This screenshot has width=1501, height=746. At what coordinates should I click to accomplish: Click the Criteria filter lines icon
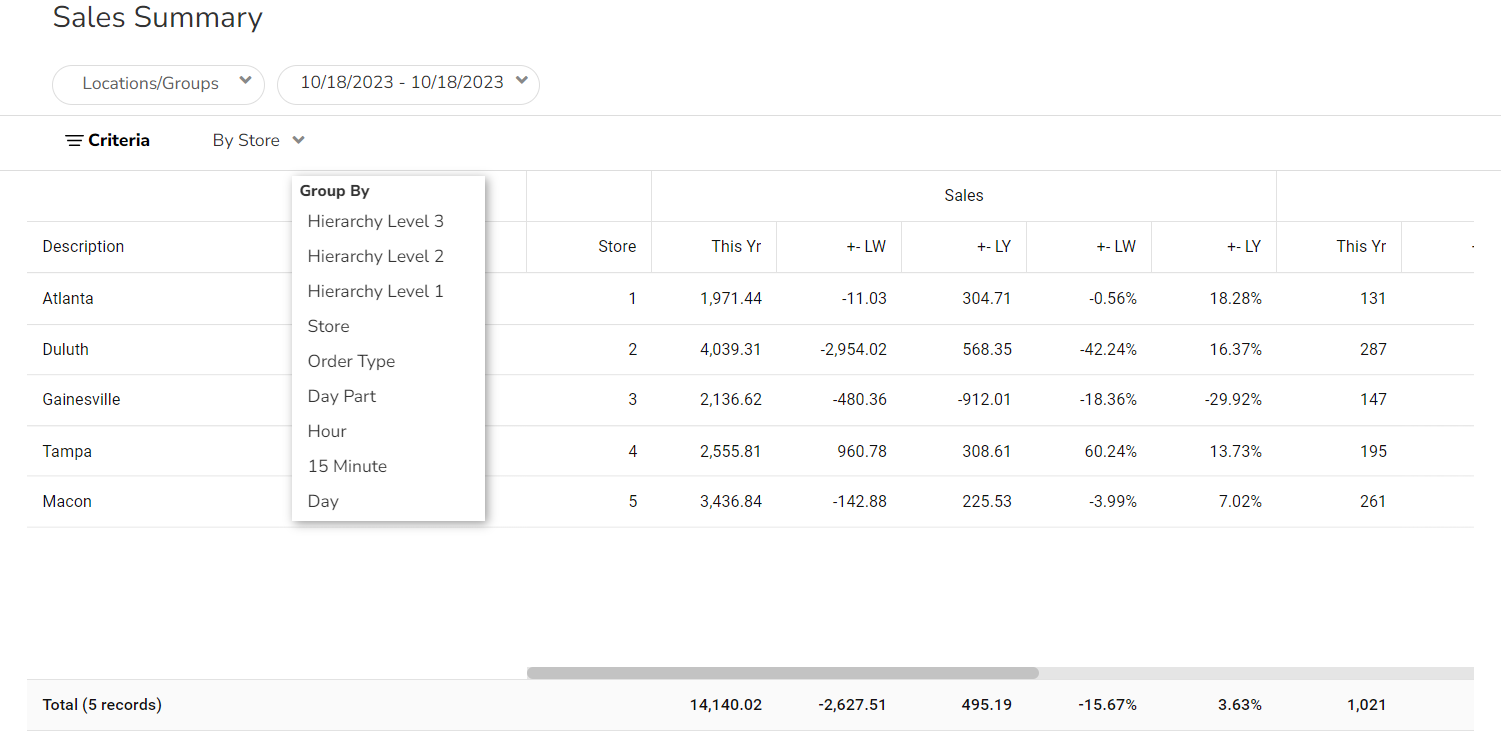point(73,141)
